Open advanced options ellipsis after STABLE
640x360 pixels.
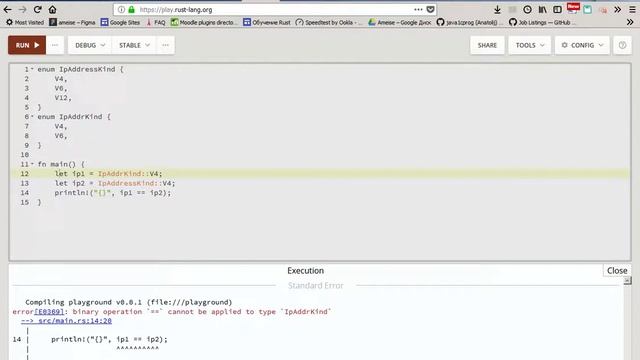coord(165,45)
